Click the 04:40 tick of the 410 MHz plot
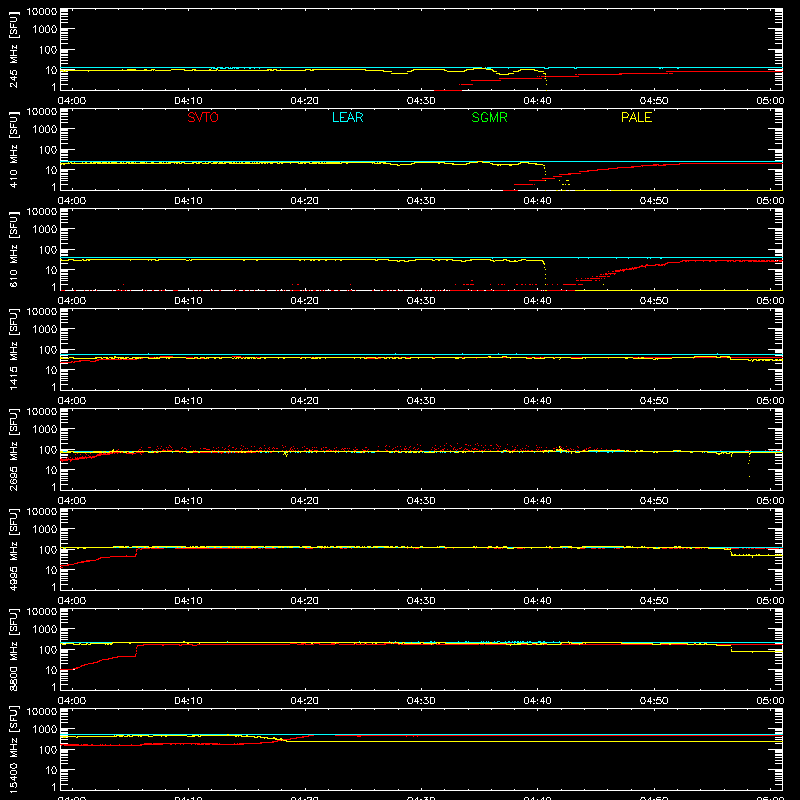The image size is (800, 800). point(537,201)
